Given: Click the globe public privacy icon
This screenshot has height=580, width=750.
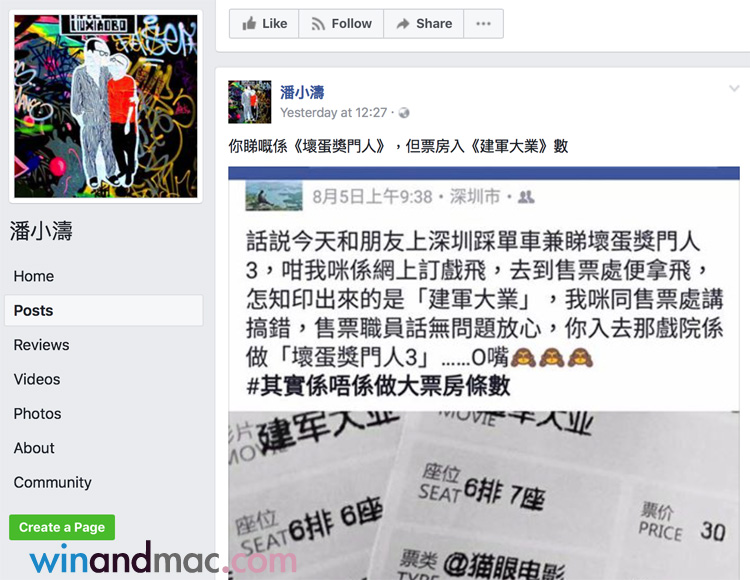Looking at the screenshot, I should coord(404,113).
